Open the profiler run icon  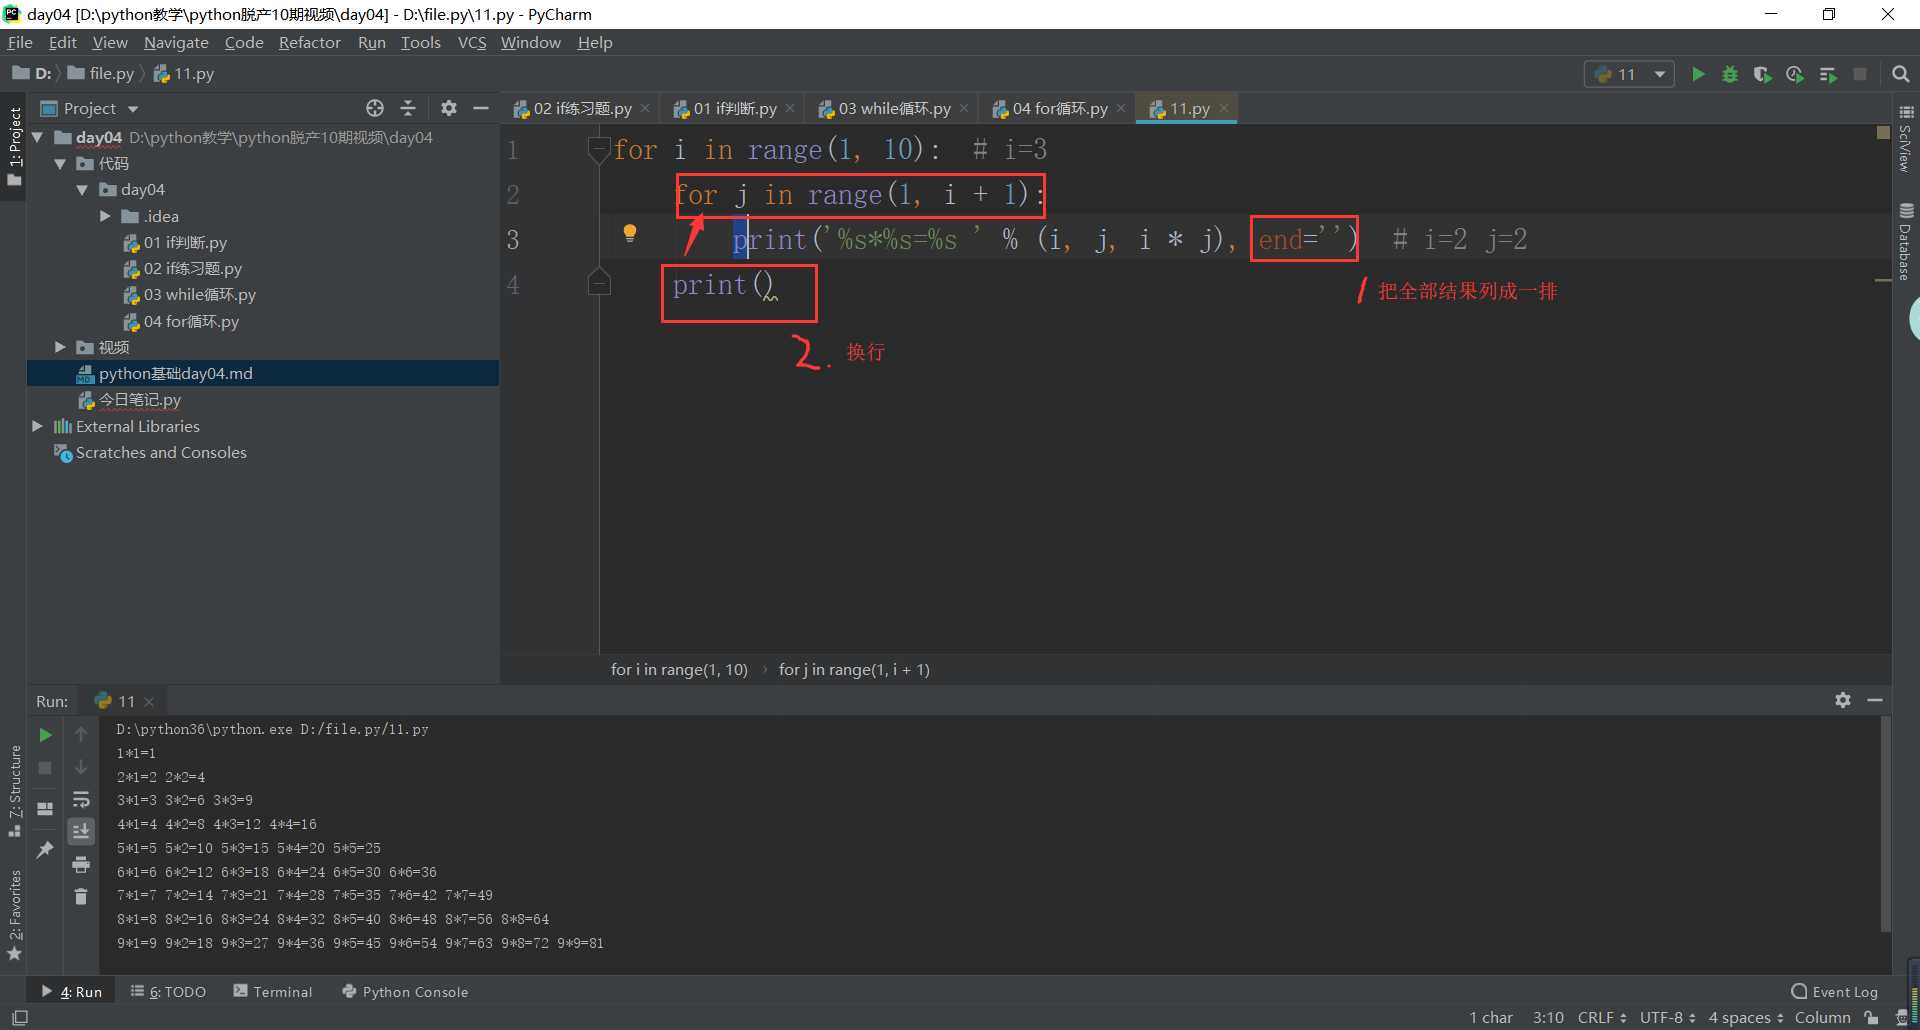tap(1795, 74)
